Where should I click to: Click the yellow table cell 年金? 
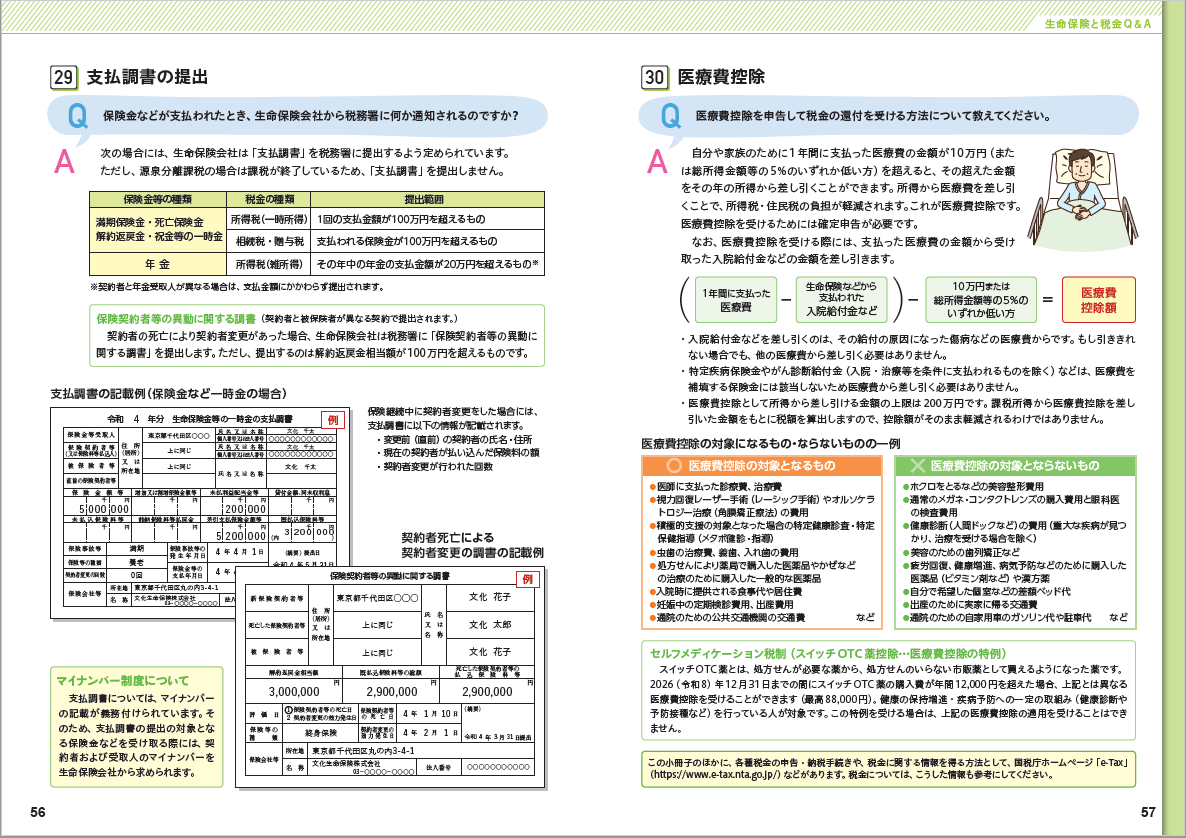pos(158,264)
